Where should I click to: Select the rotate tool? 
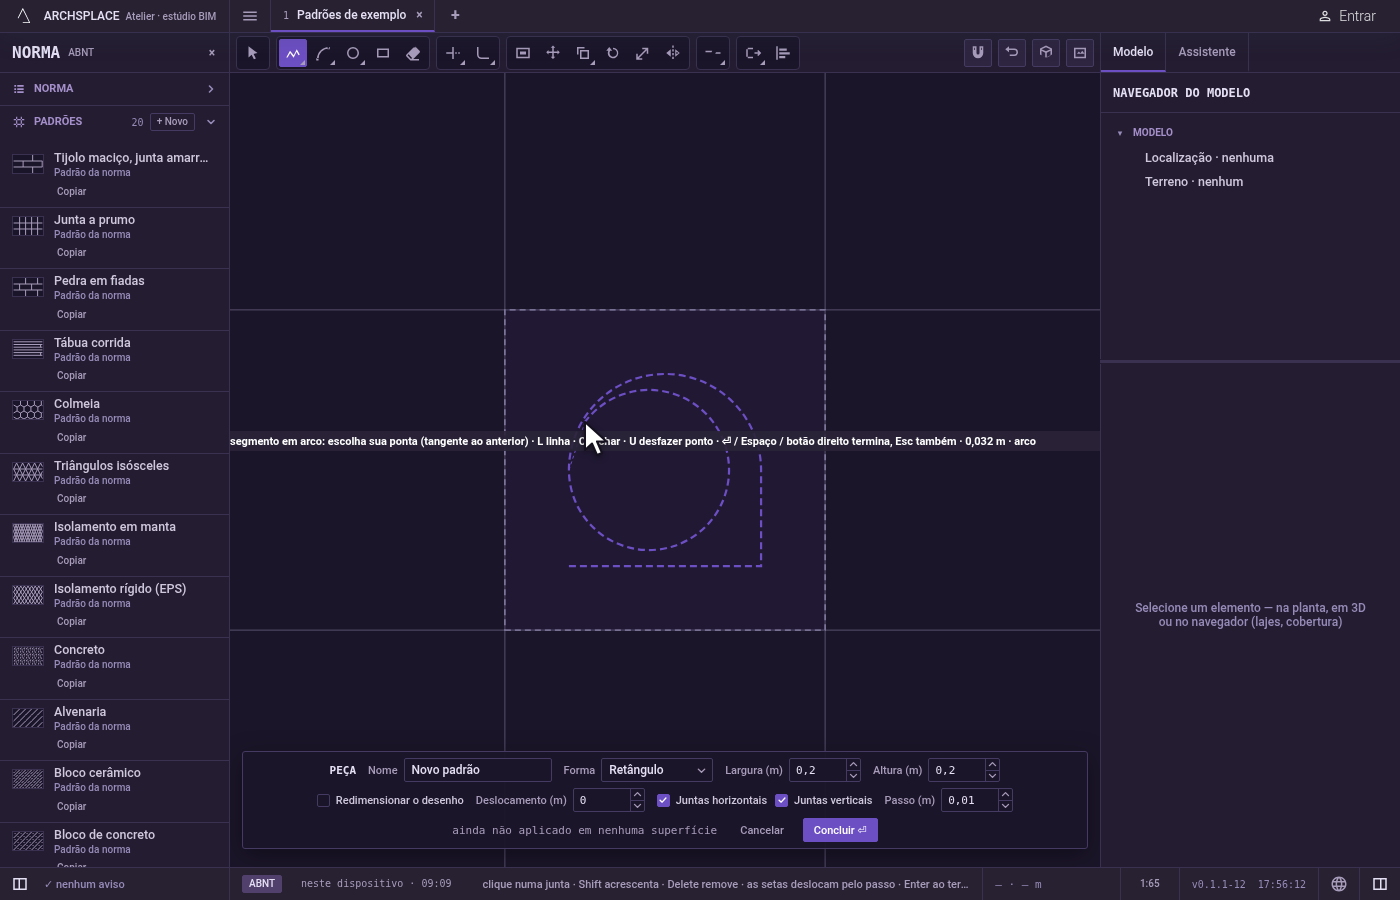(613, 53)
